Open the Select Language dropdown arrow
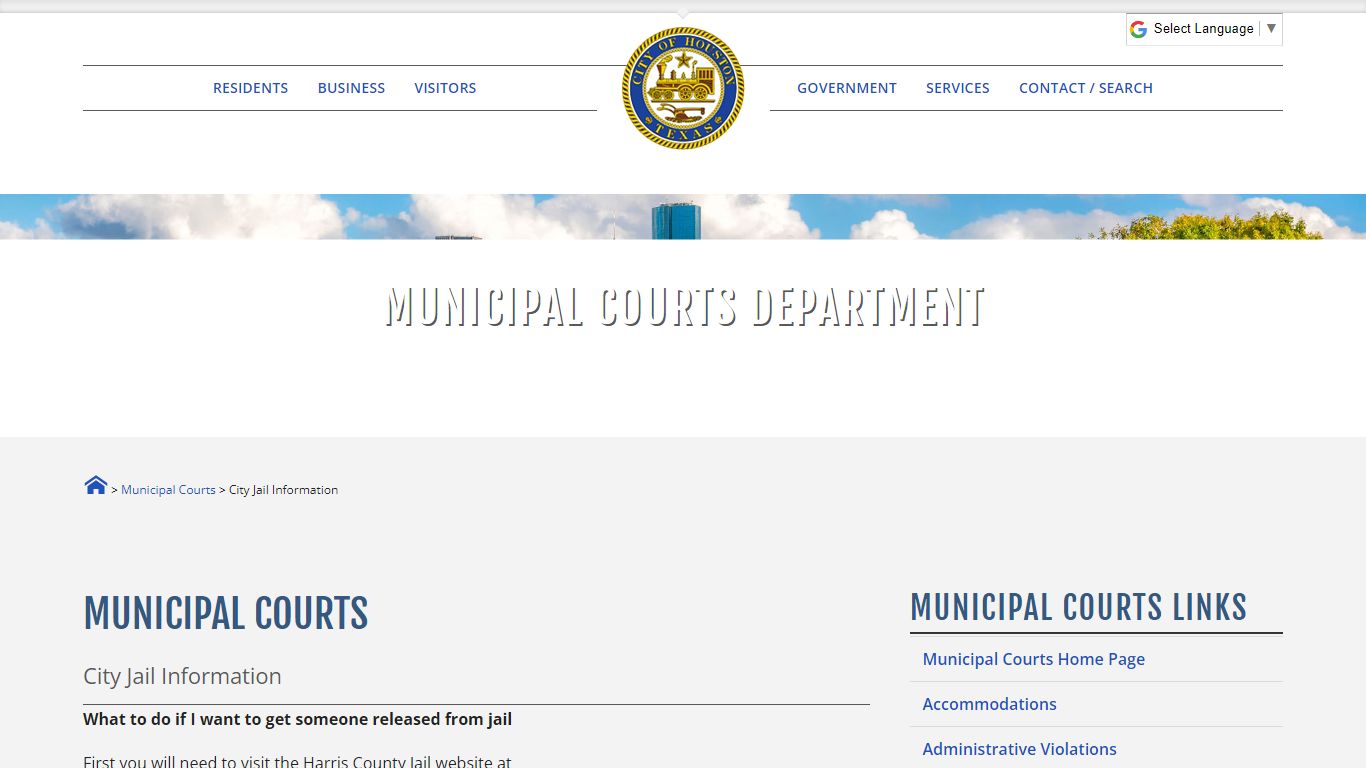1366x768 pixels. [x=1271, y=29]
